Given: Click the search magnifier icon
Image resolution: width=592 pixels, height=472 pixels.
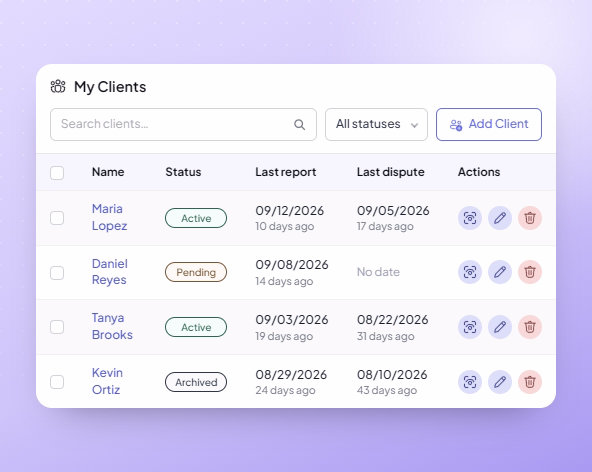Looking at the screenshot, I should pos(299,125).
